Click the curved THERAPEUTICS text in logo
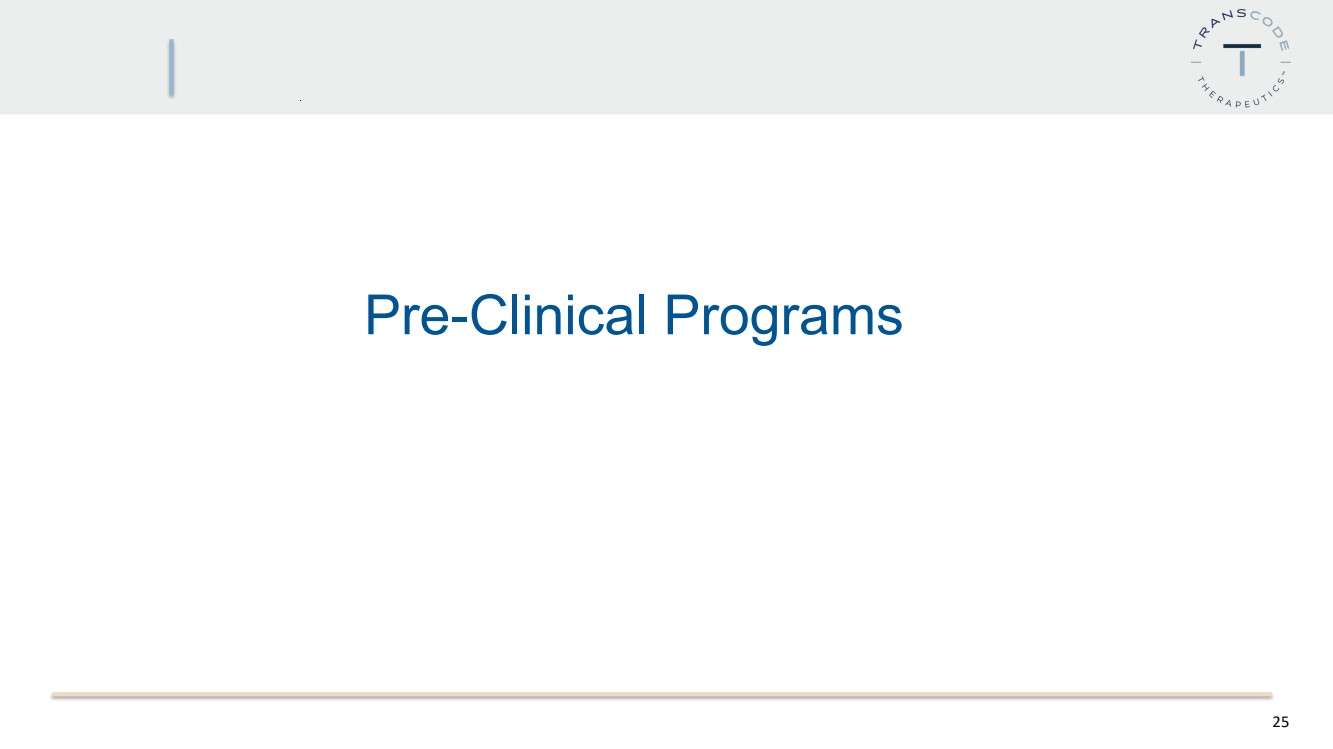Screen dimensions: 1333x749 (x=1241, y=94)
